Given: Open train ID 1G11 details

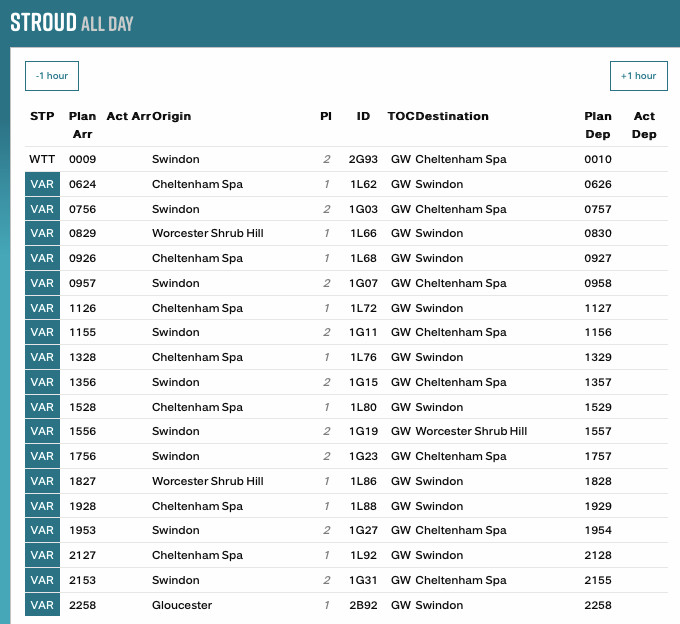Looking at the screenshot, I should pos(363,333).
